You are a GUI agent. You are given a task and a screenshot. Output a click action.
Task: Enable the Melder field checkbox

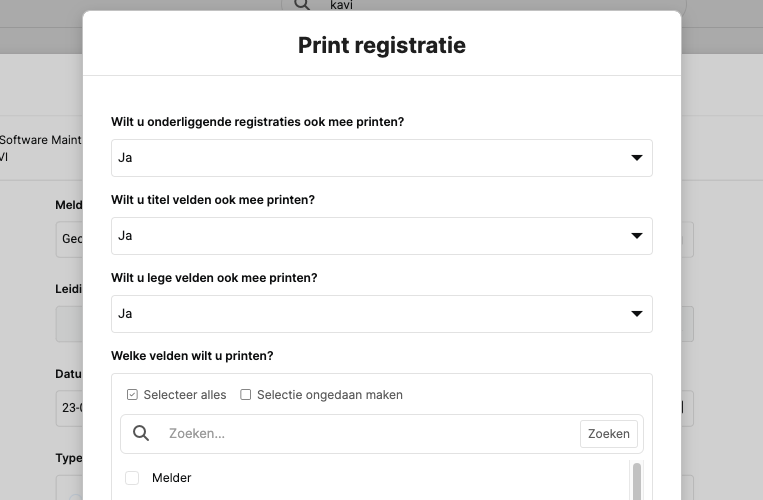132,478
